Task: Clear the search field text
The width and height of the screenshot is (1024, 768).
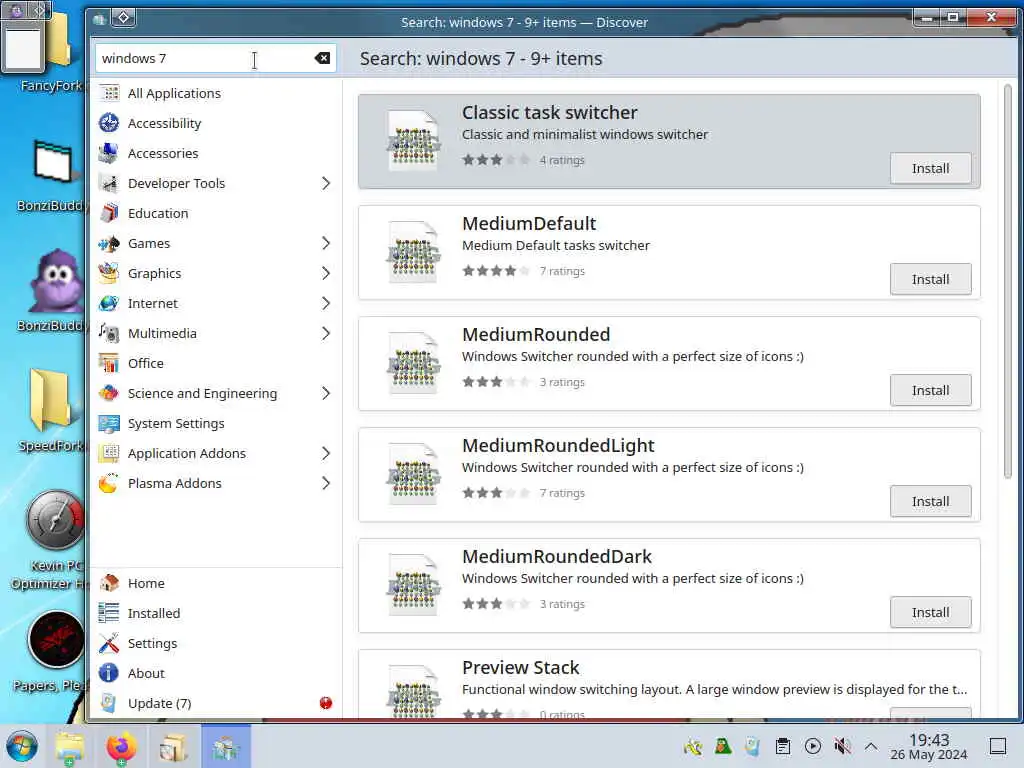Action: [x=322, y=58]
